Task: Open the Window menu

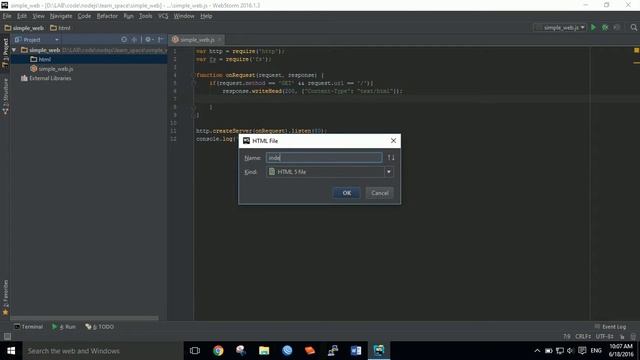Action: coord(184,16)
